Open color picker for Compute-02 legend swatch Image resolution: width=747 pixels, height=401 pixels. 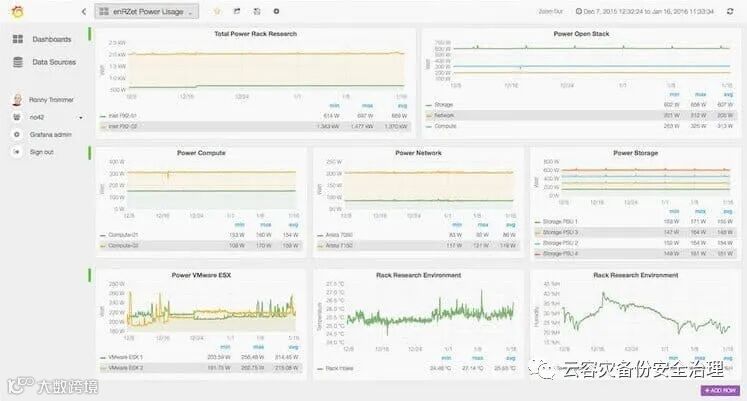tap(103, 246)
